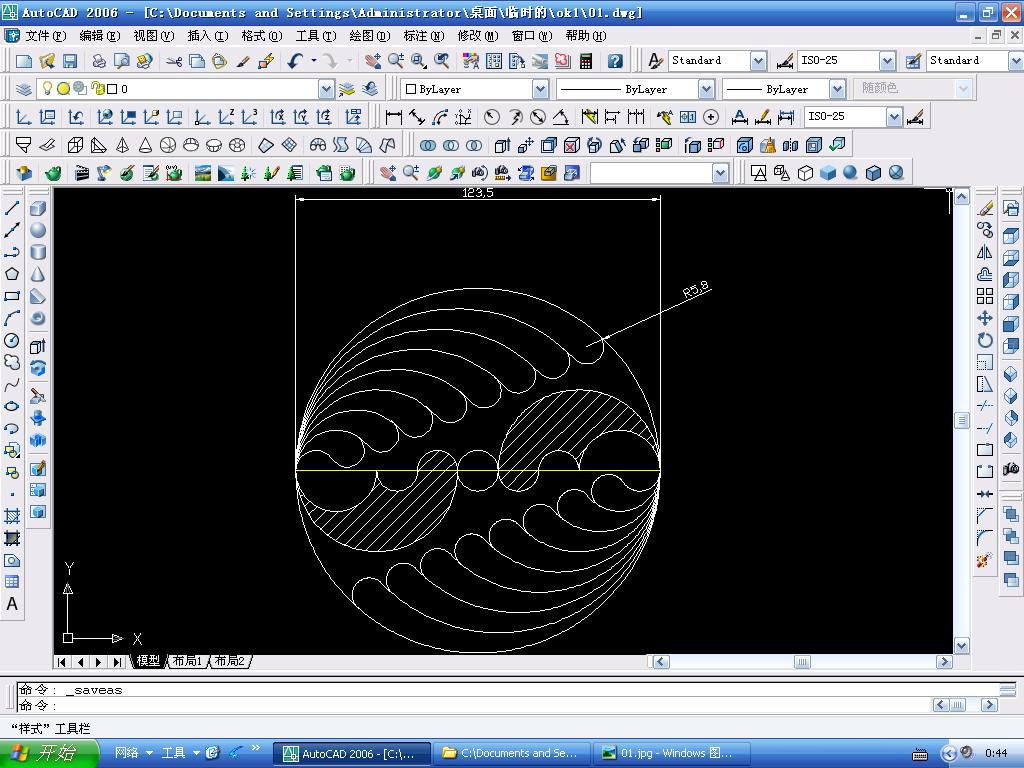Click the Linear Dimension tool
This screenshot has width=1024, height=768.
[393, 117]
